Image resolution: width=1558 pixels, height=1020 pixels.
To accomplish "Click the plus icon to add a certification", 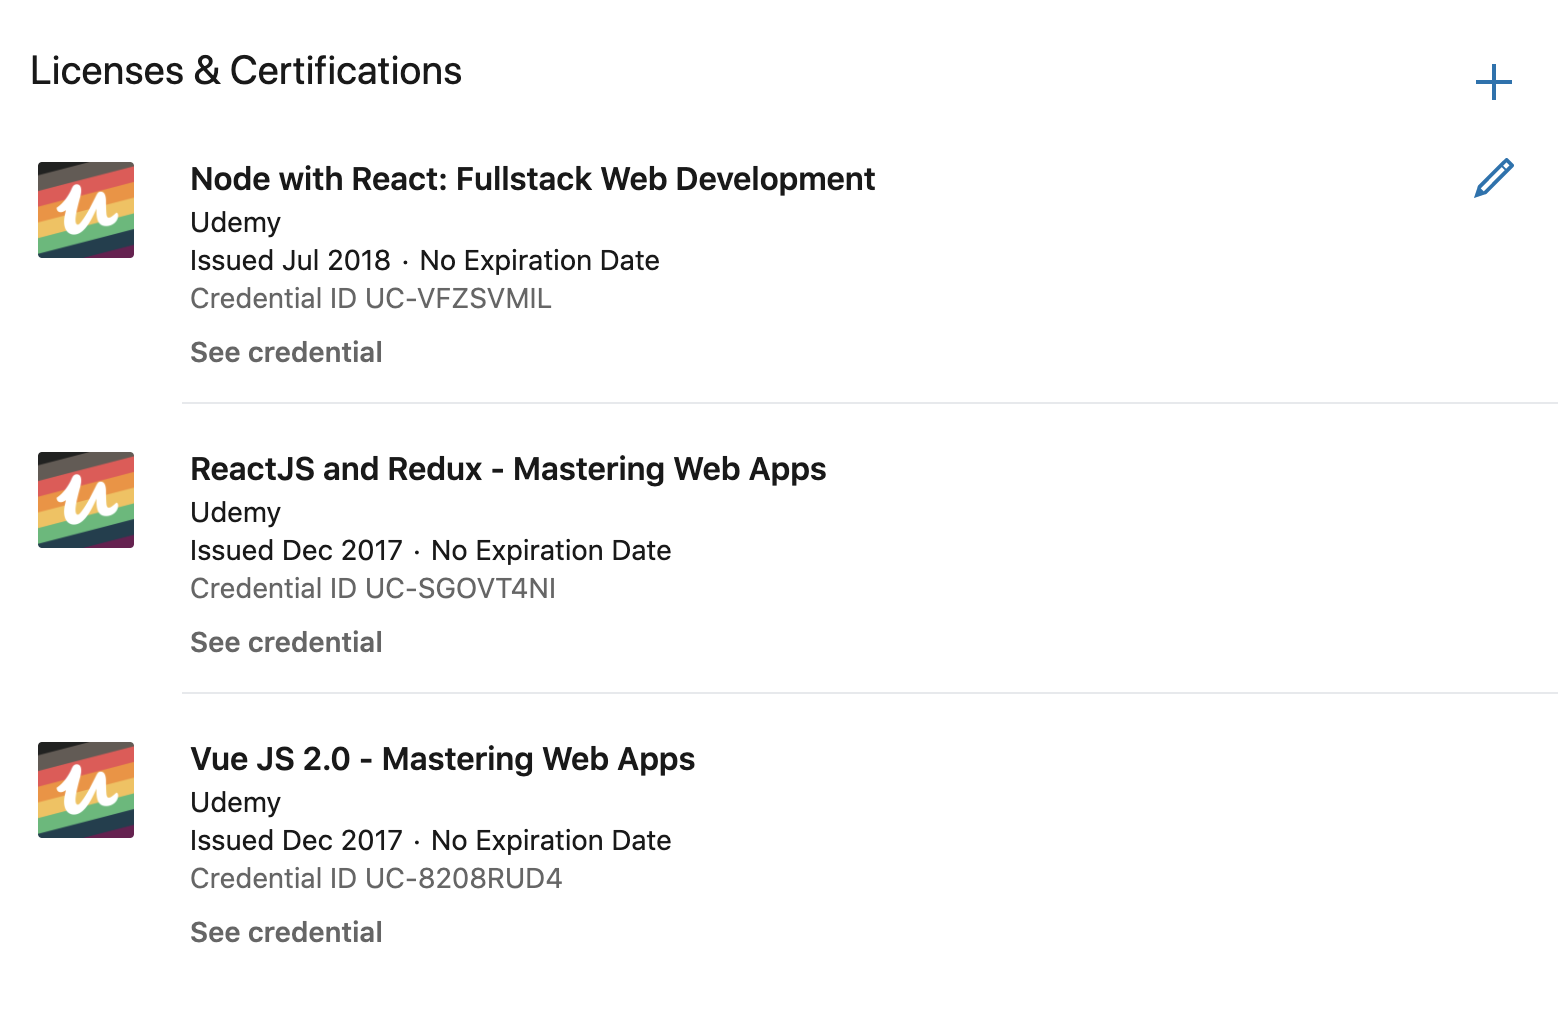I will 1493,82.
